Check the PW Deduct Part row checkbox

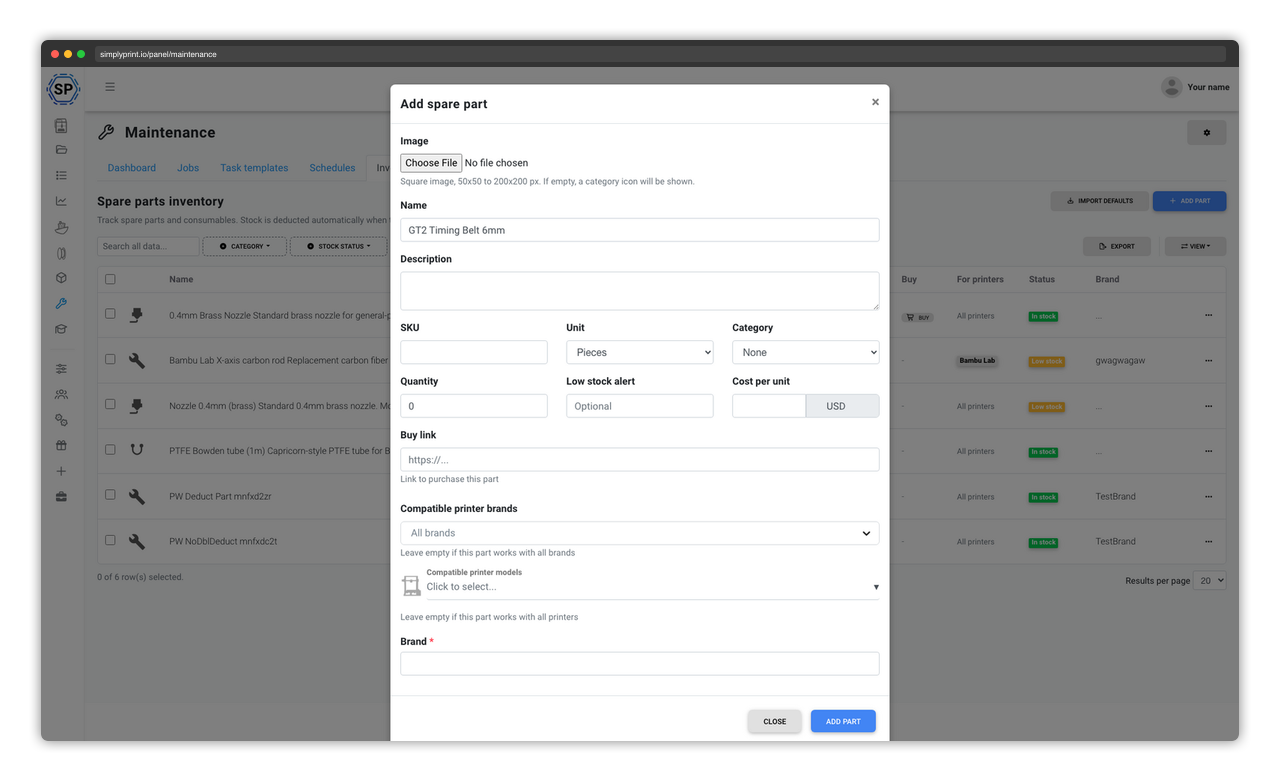click(x=110, y=495)
